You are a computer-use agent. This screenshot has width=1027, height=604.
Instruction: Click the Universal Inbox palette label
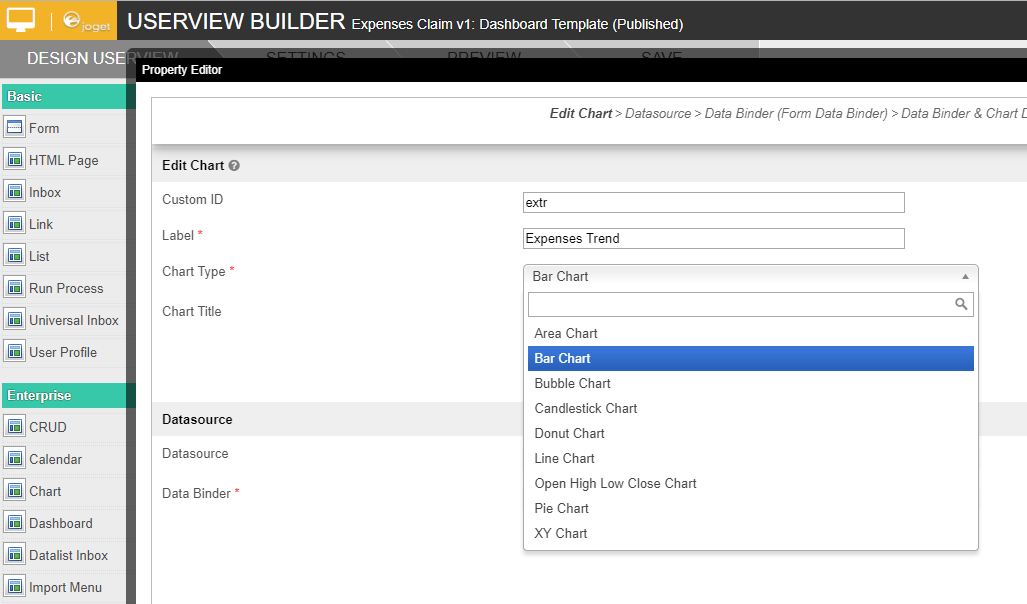click(x=73, y=320)
